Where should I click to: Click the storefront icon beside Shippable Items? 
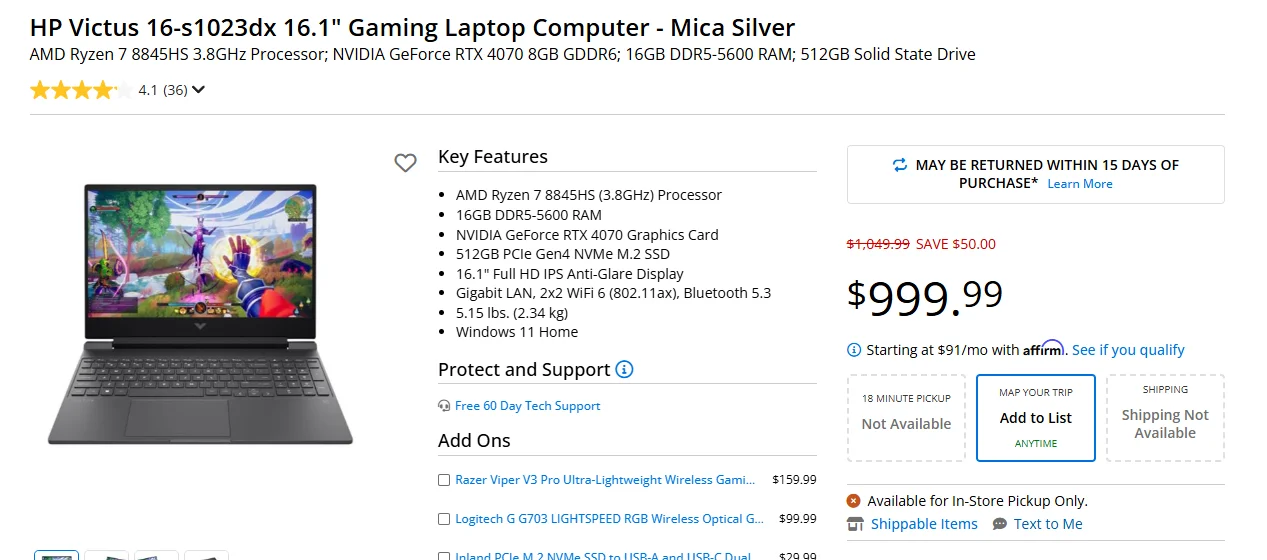click(855, 524)
